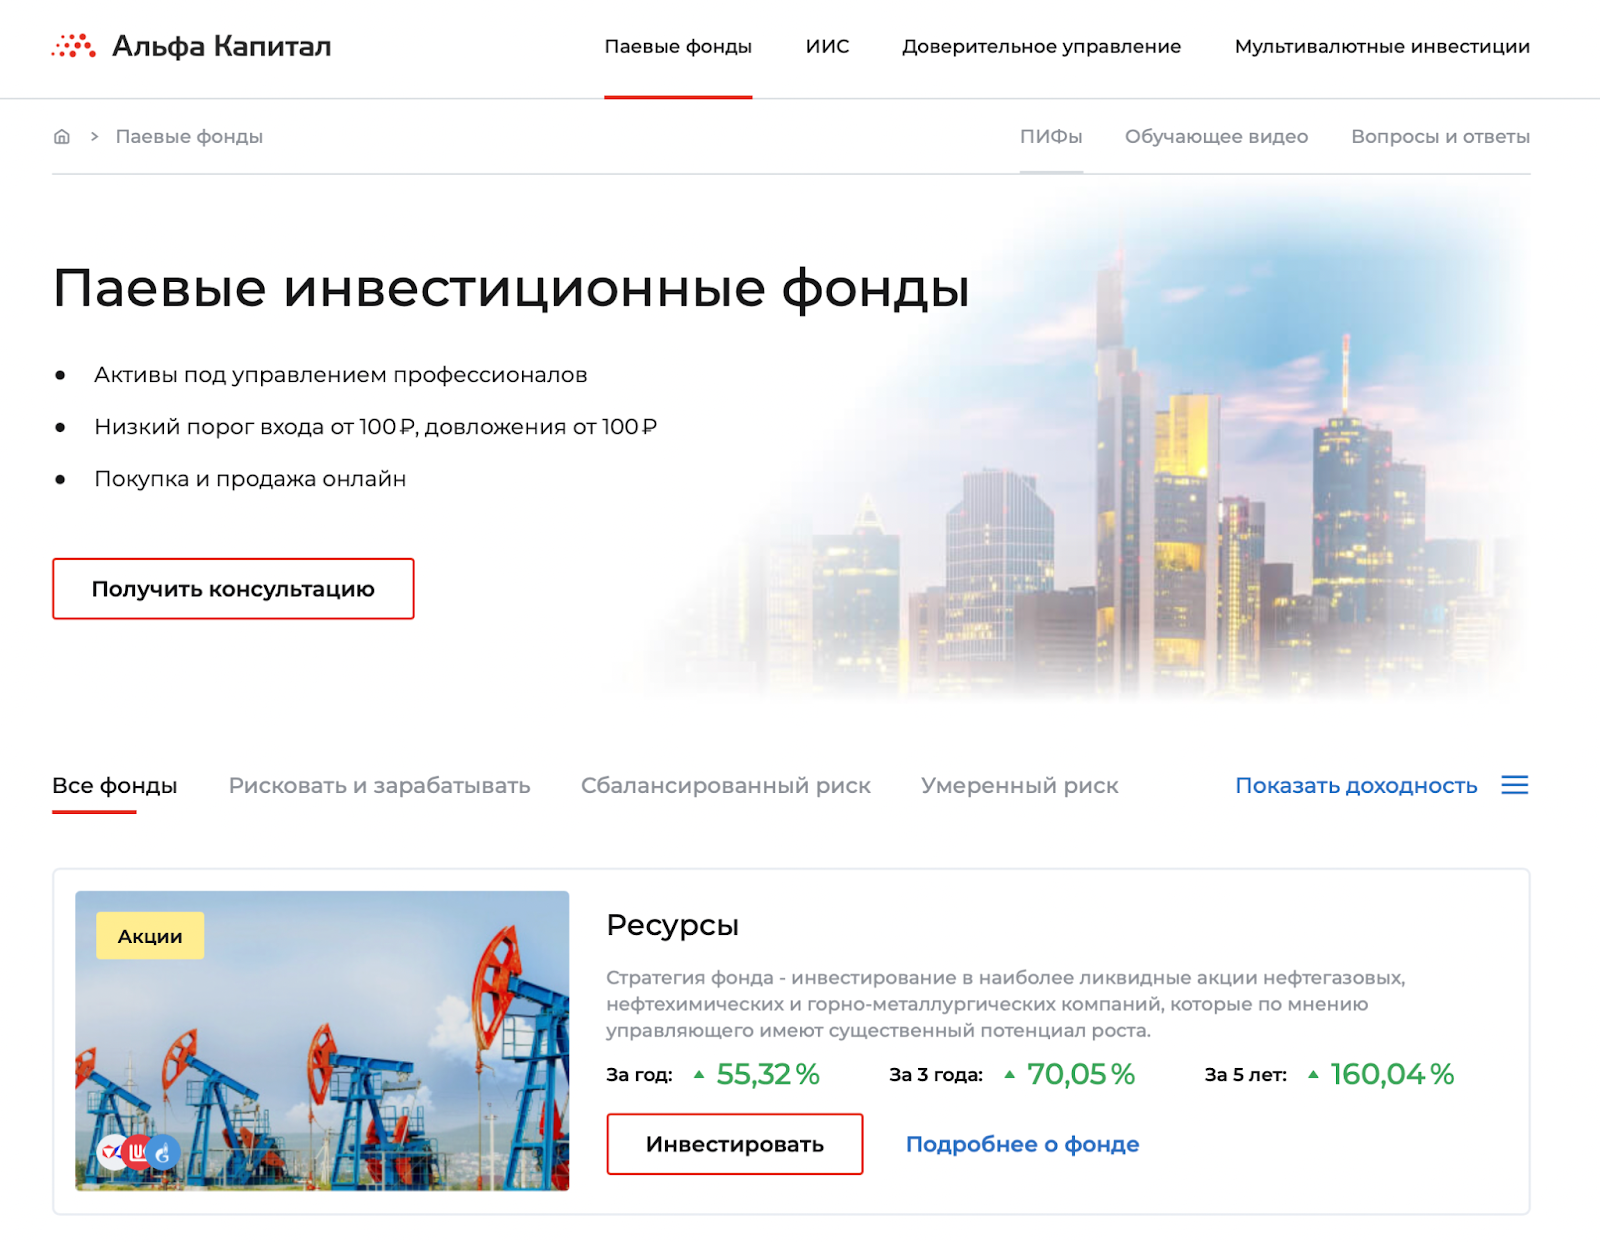This screenshot has width=1600, height=1243.
Task: Open the hamburger list view icon
Action: click(1515, 785)
